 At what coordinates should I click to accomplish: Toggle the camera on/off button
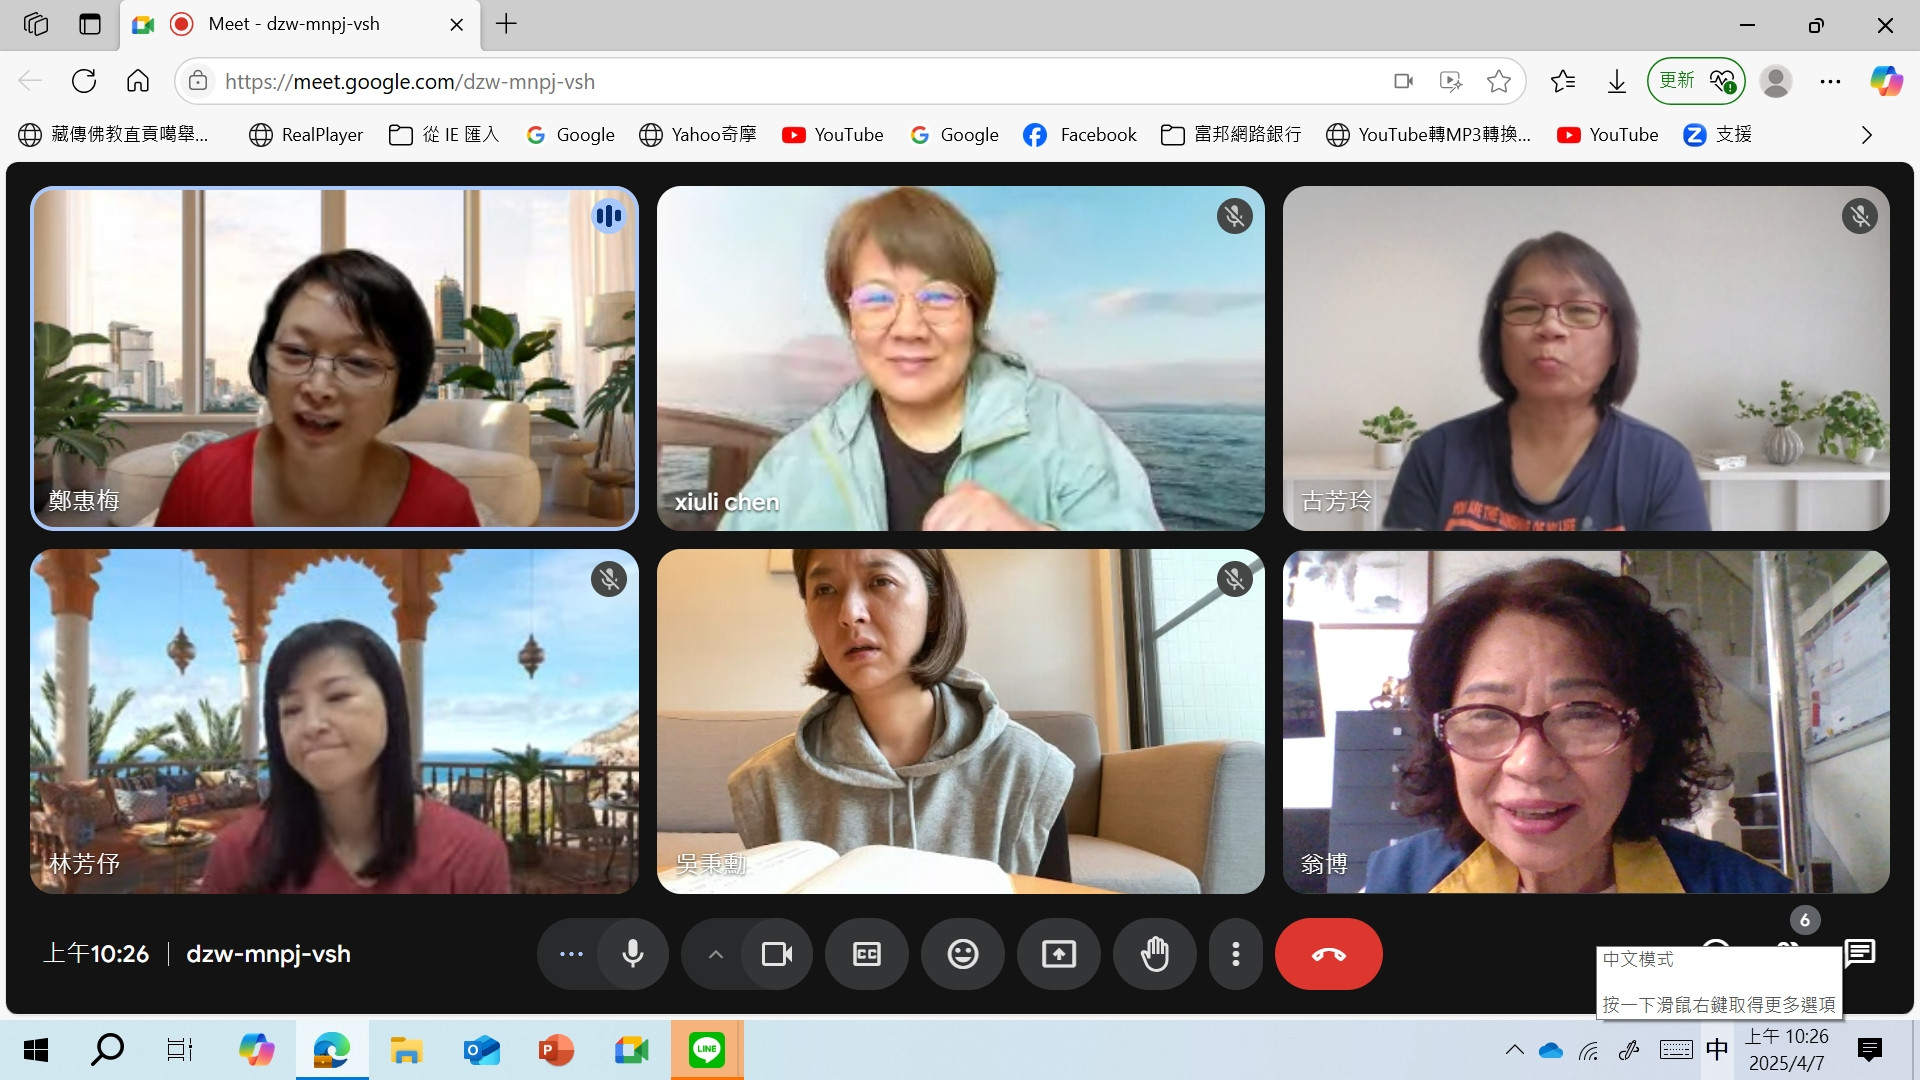point(776,954)
